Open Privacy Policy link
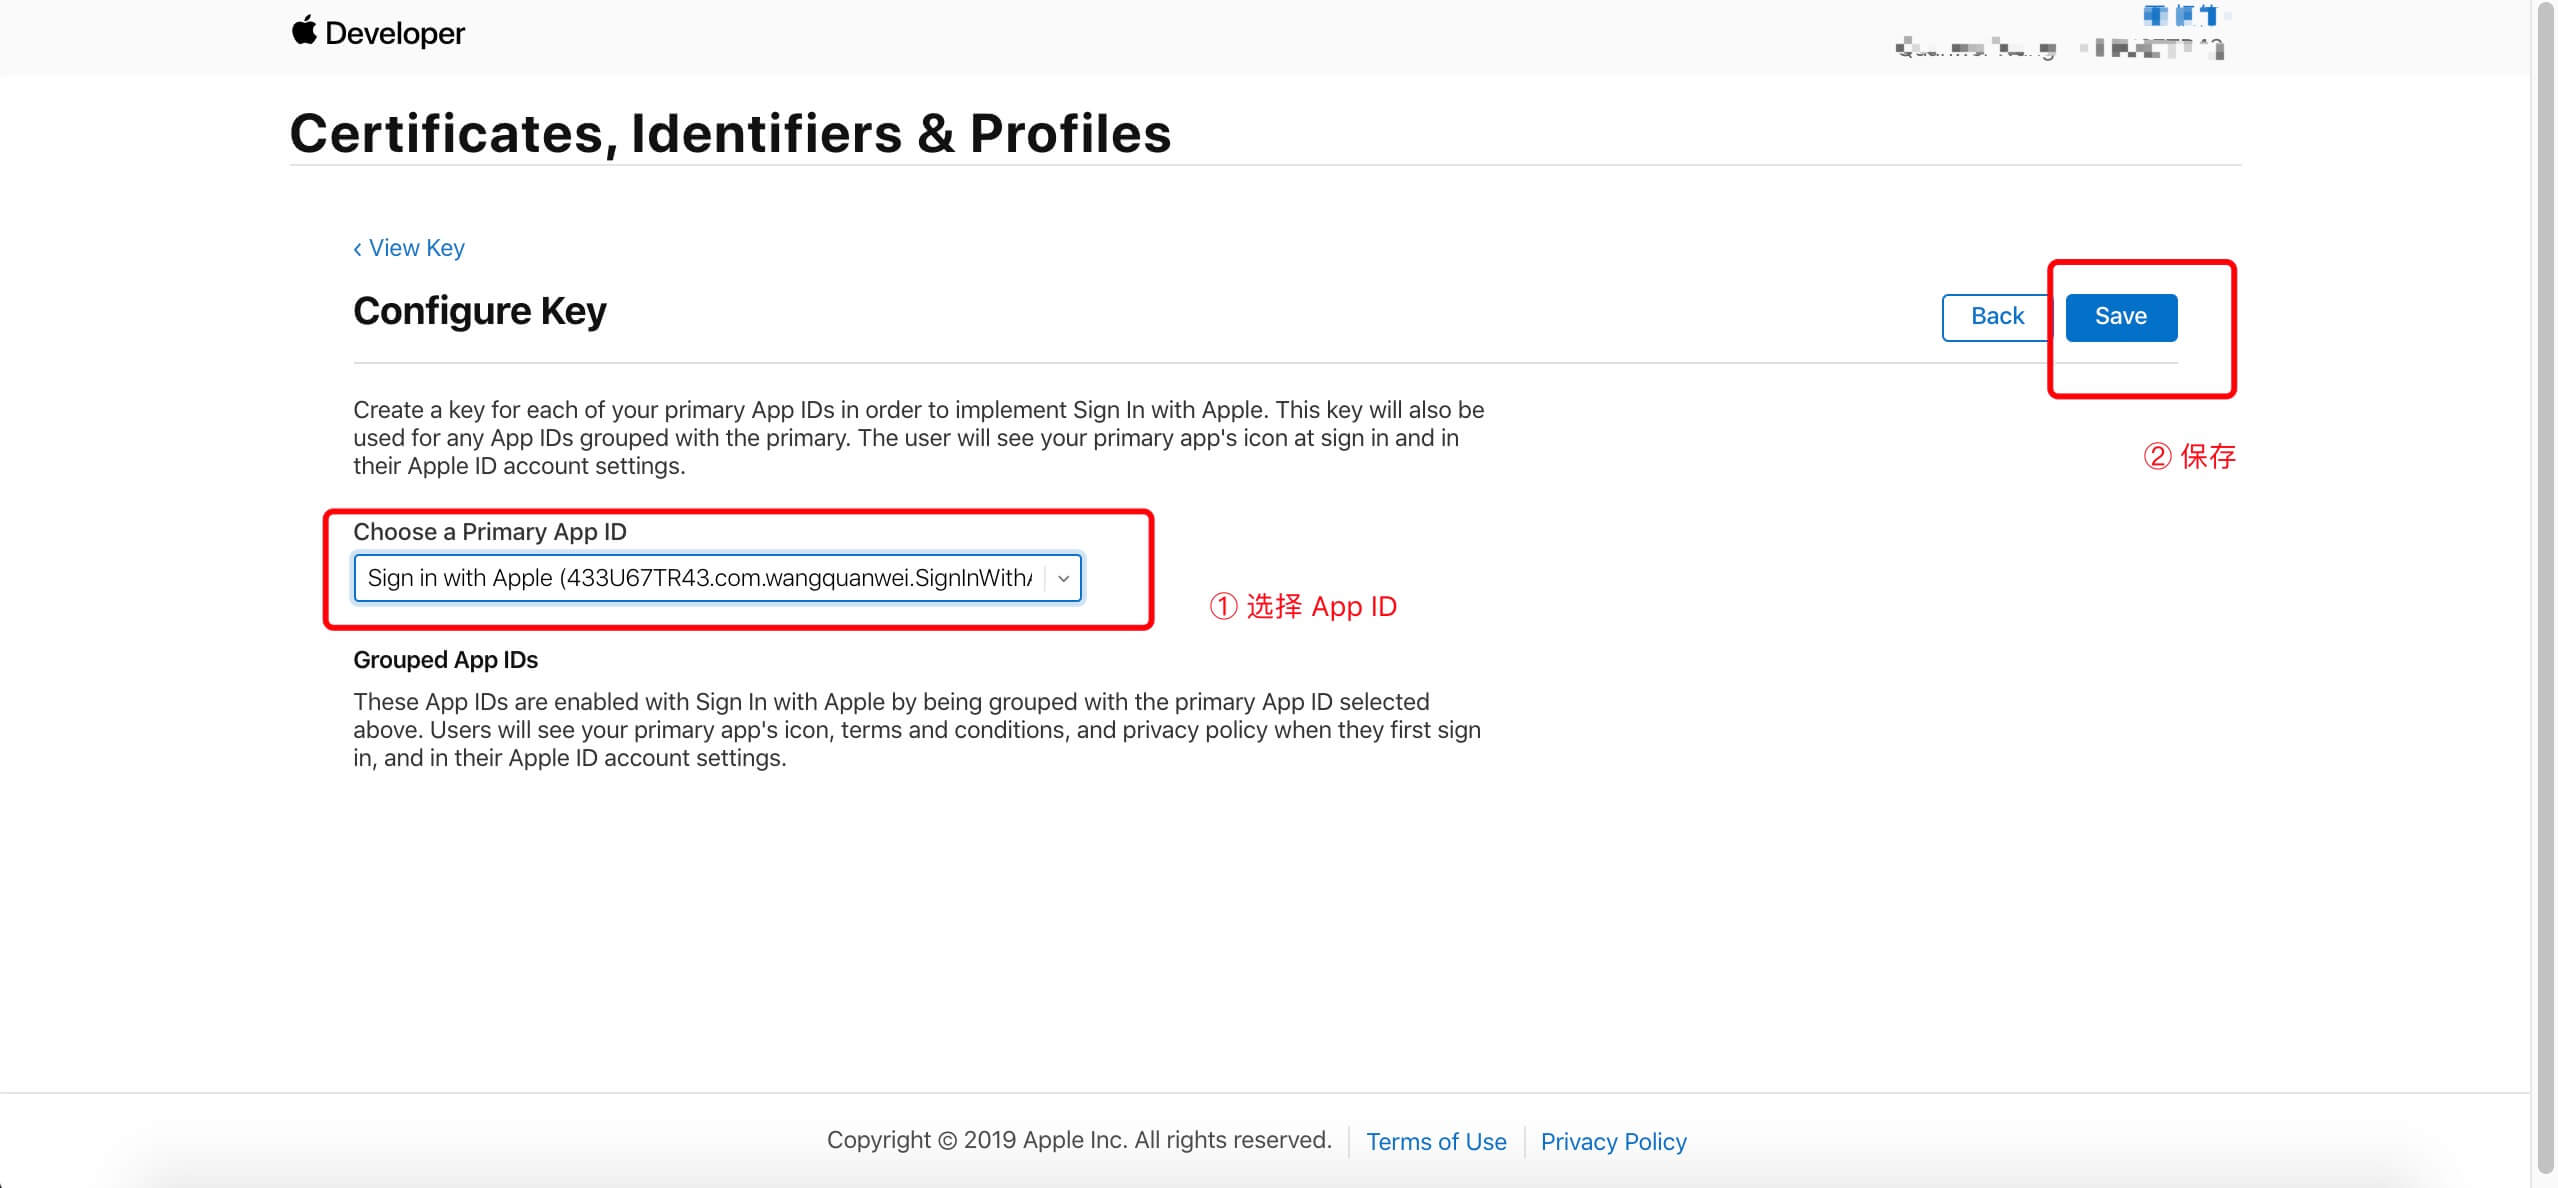 point(1613,1141)
